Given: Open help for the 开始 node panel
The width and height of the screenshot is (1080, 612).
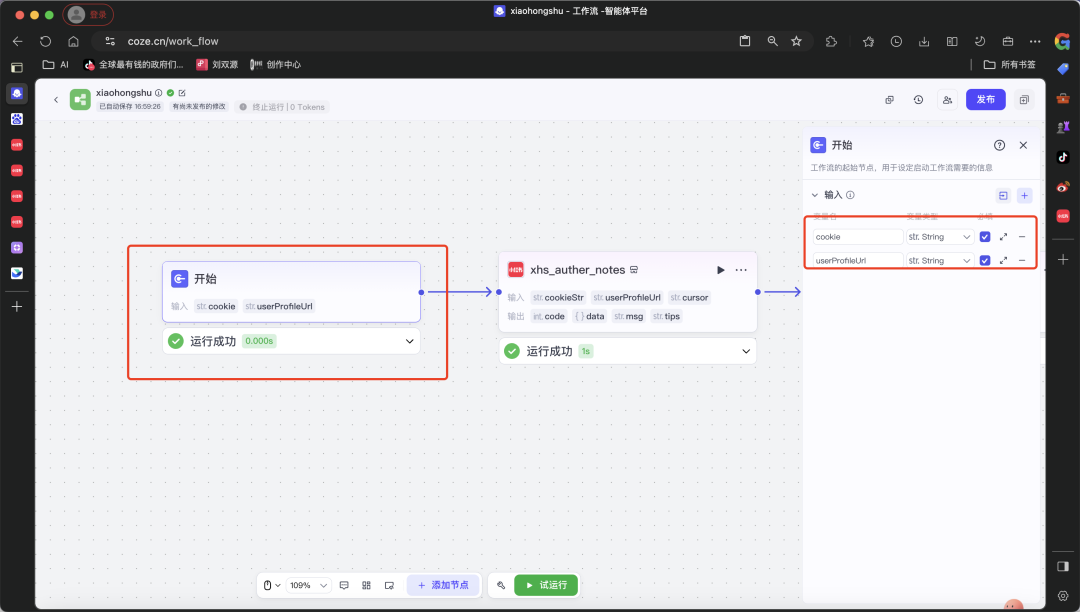Looking at the screenshot, I should [999, 145].
